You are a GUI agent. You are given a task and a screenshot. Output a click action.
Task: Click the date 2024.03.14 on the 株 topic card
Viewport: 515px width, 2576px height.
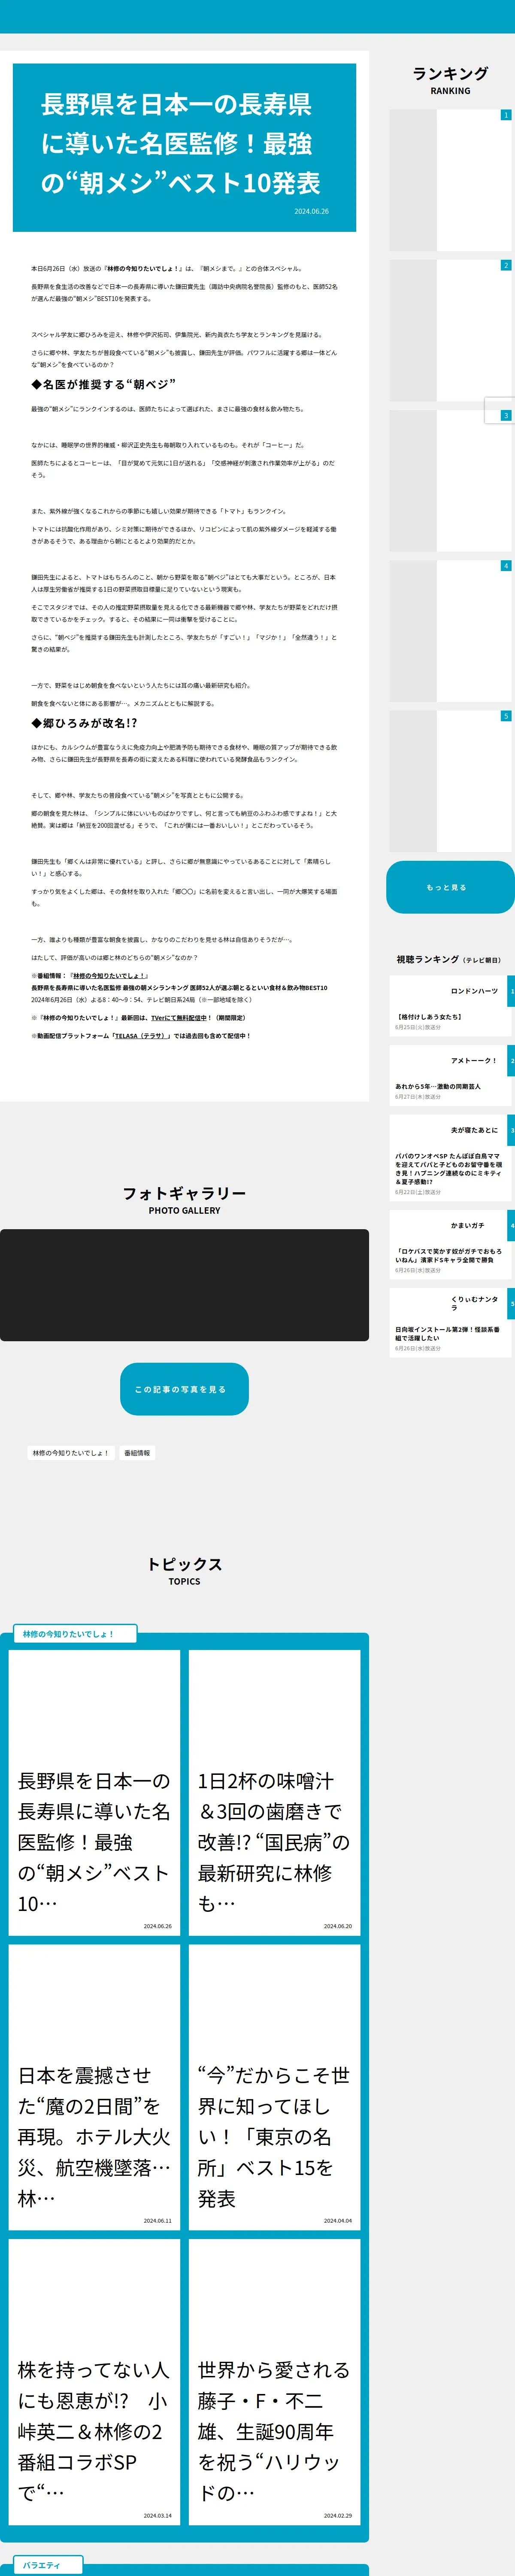157,2516
